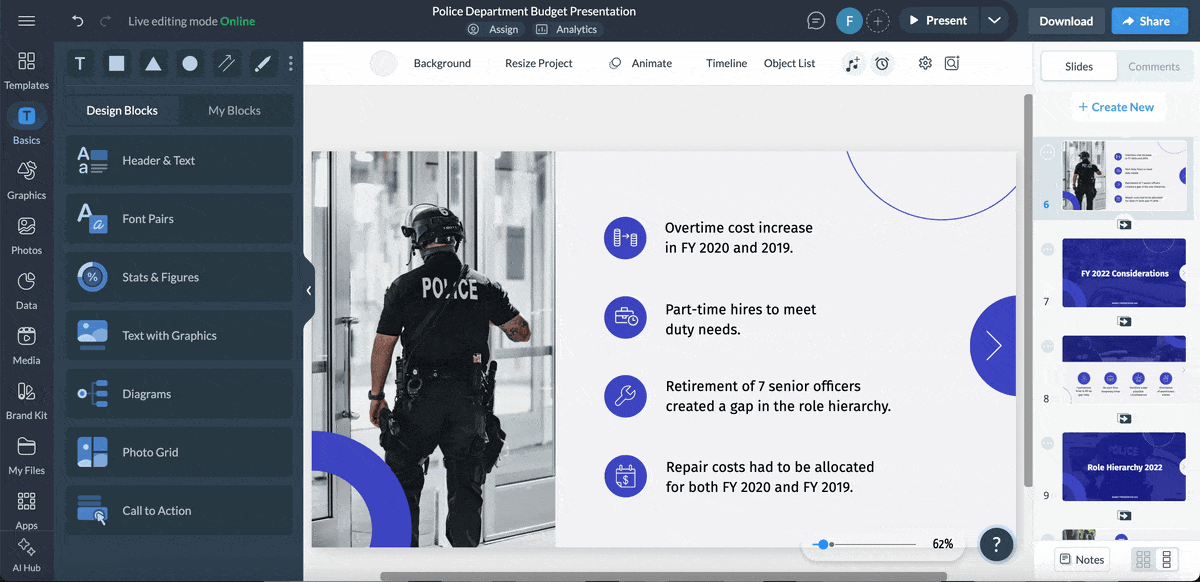
Task: Open Diagrams design blocks
Action: [180, 394]
